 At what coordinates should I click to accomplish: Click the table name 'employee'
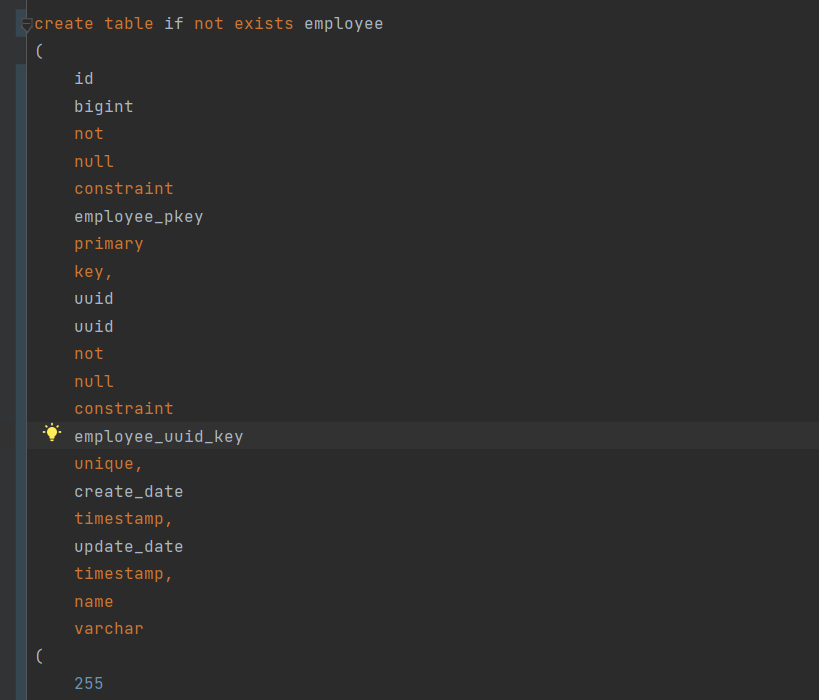344,24
